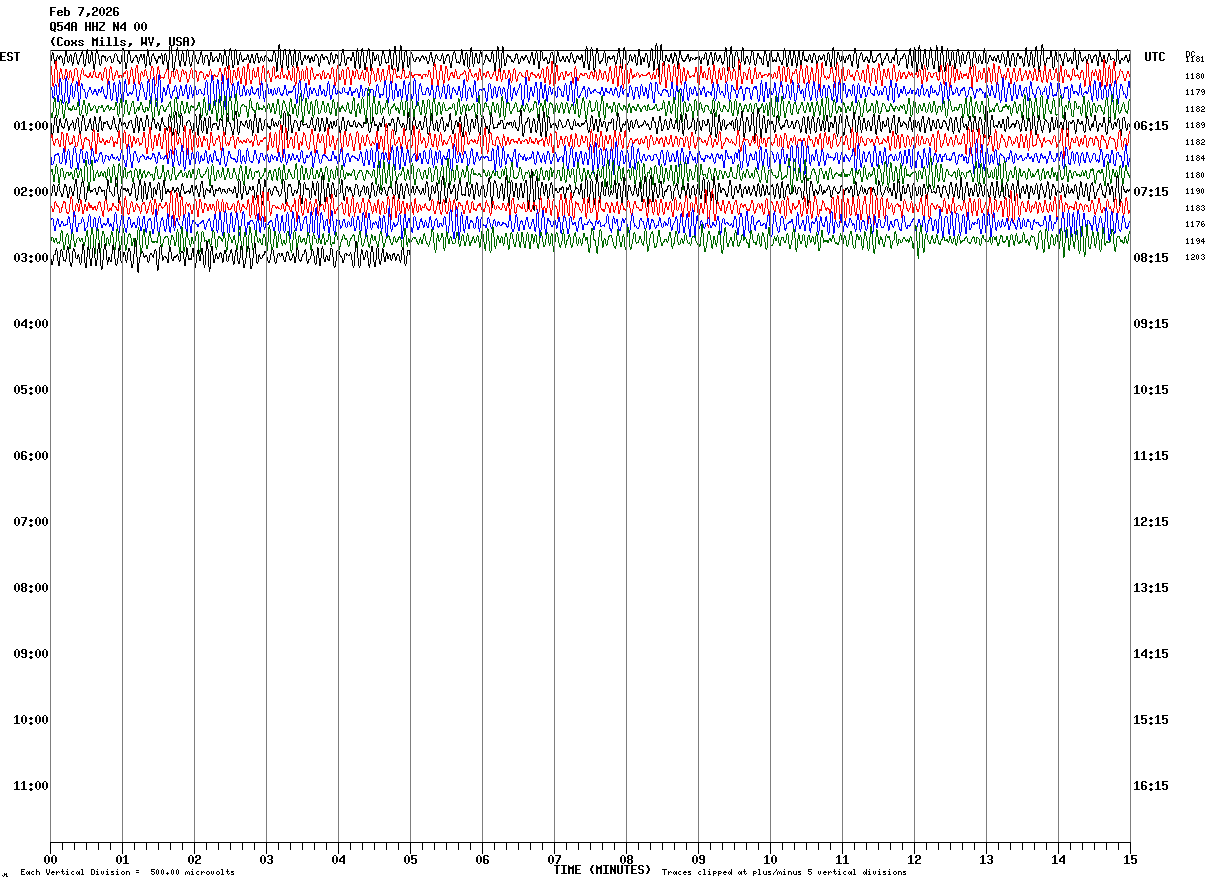The width and height of the screenshot is (1210, 886).
Task: Click the UTC time label '13:15'
Action: tap(1151, 588)
